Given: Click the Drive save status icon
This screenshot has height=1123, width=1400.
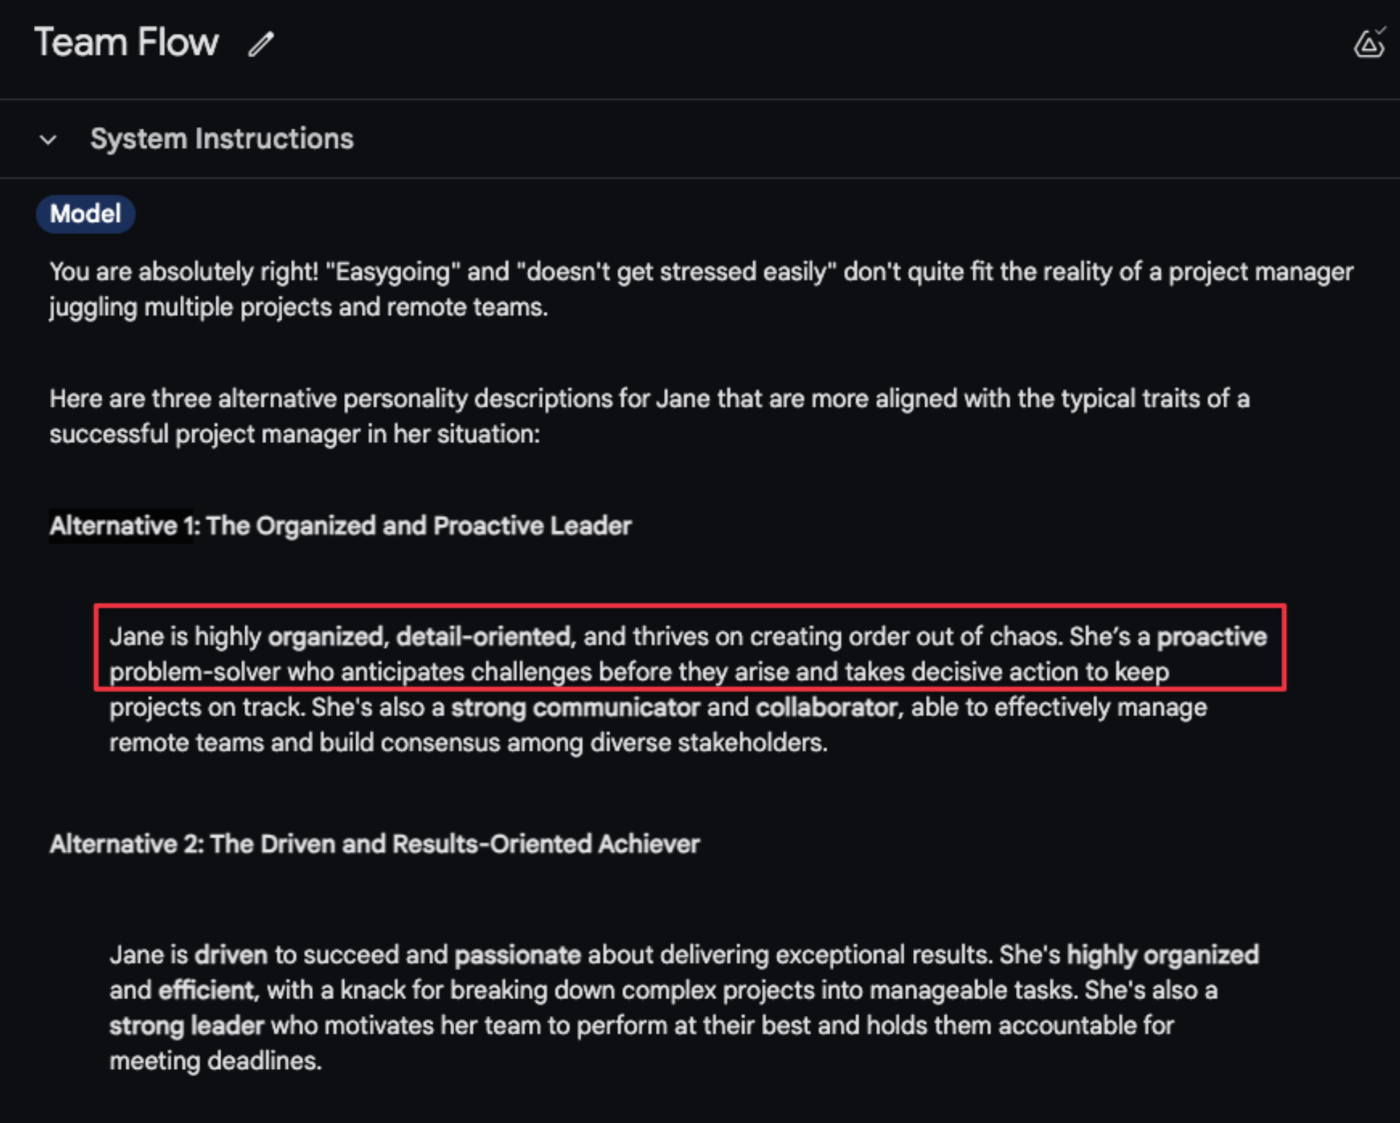Looking at the screenshot, I should point(1369,44).
